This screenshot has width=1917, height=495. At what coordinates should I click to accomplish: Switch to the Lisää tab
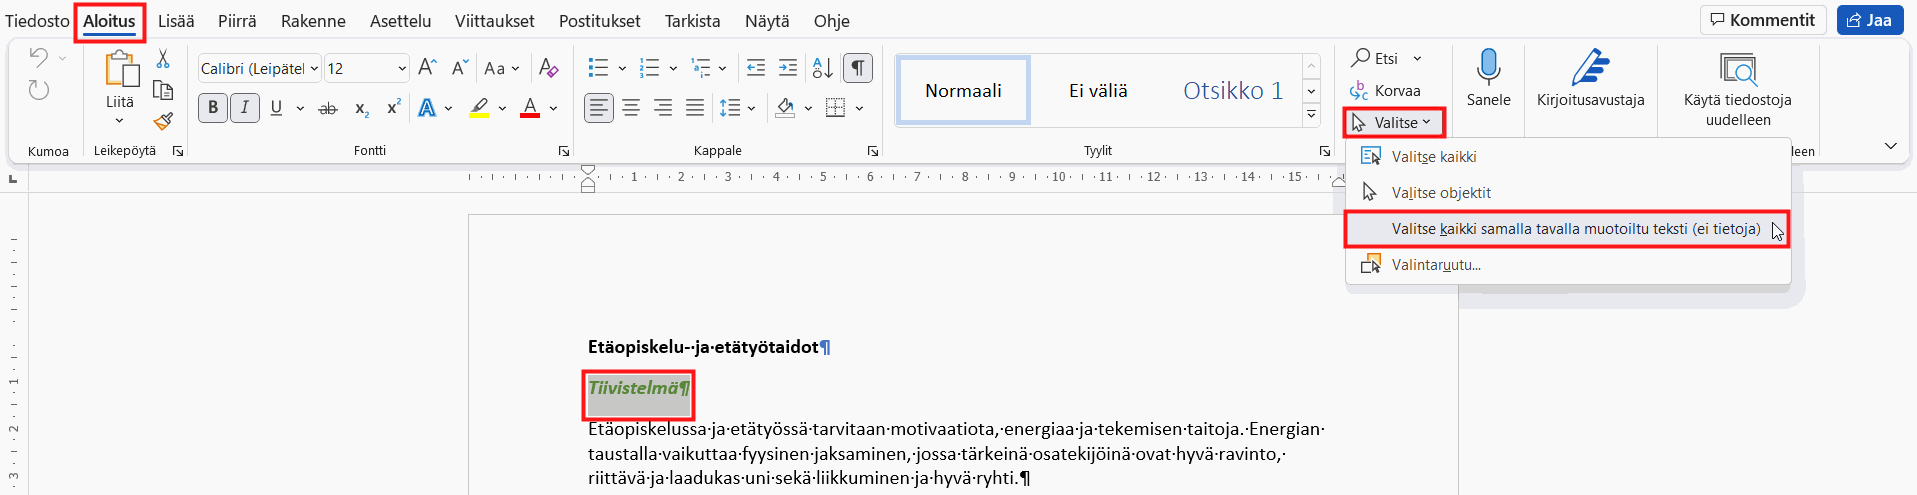pyautogui.click(x=176, y=21)
